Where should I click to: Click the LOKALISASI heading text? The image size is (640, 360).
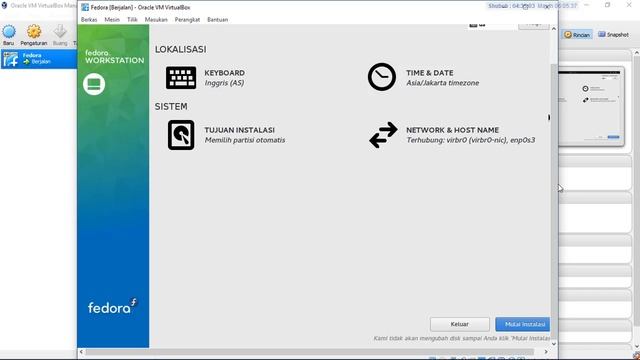click(x=180, y=49)
